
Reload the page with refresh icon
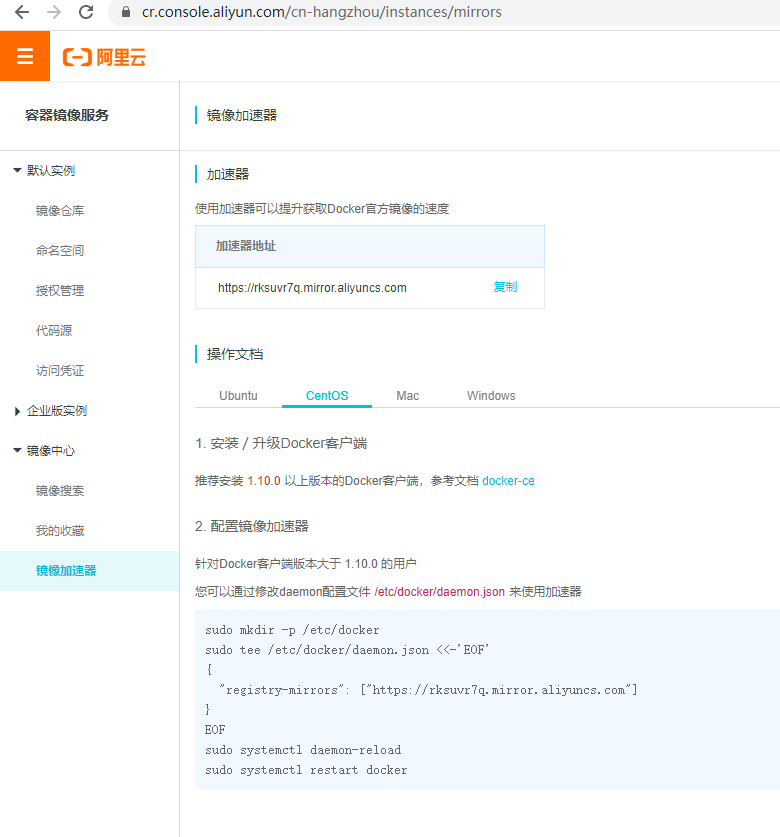86,12
